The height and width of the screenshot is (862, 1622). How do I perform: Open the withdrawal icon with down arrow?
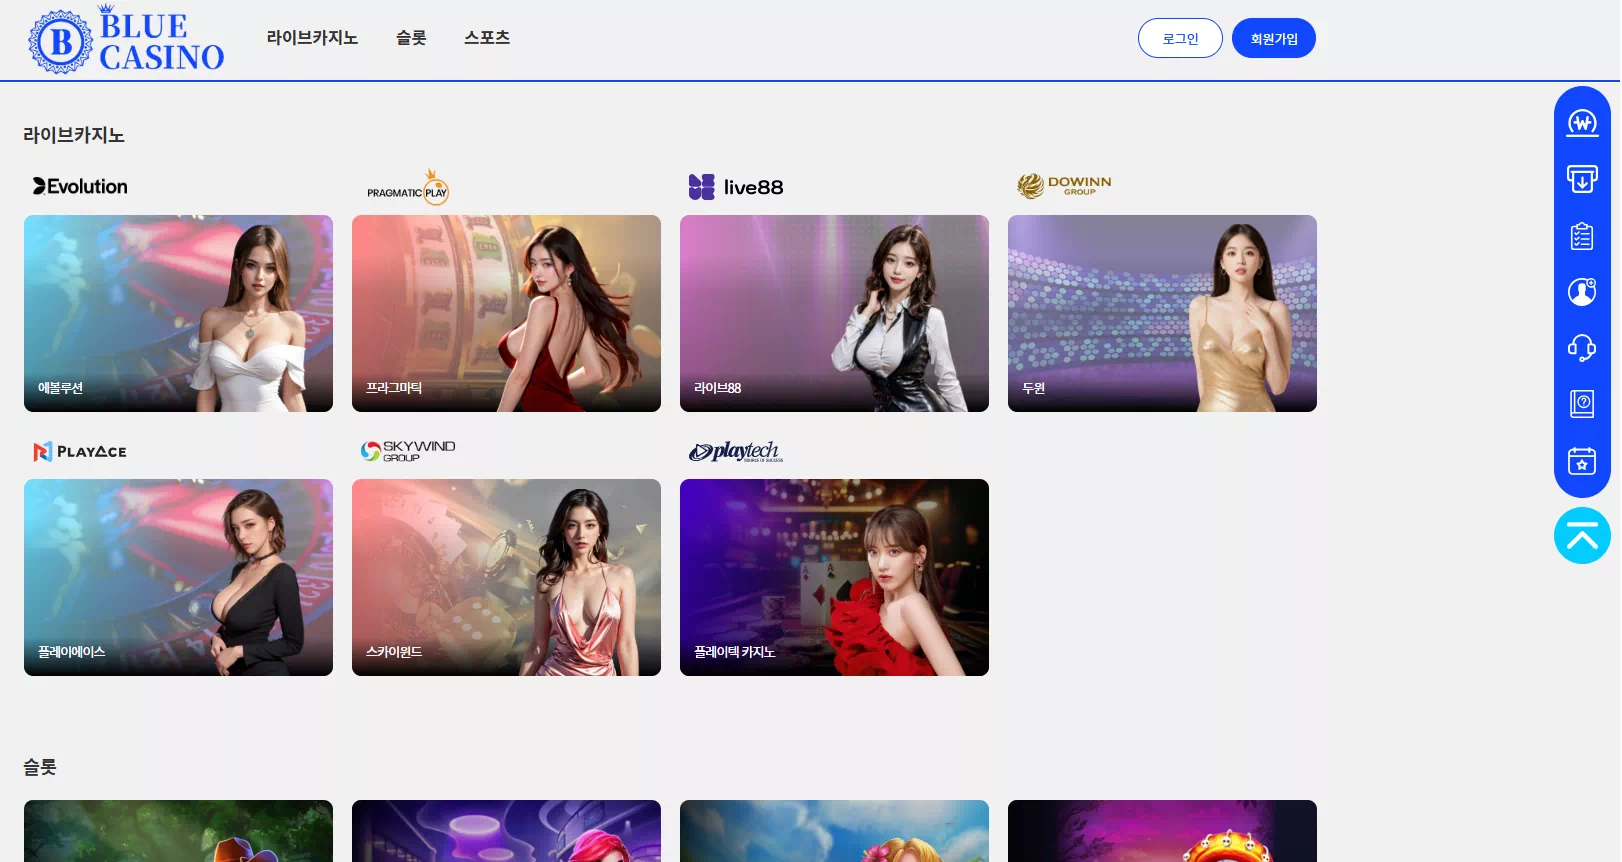tap(1582, 179)
